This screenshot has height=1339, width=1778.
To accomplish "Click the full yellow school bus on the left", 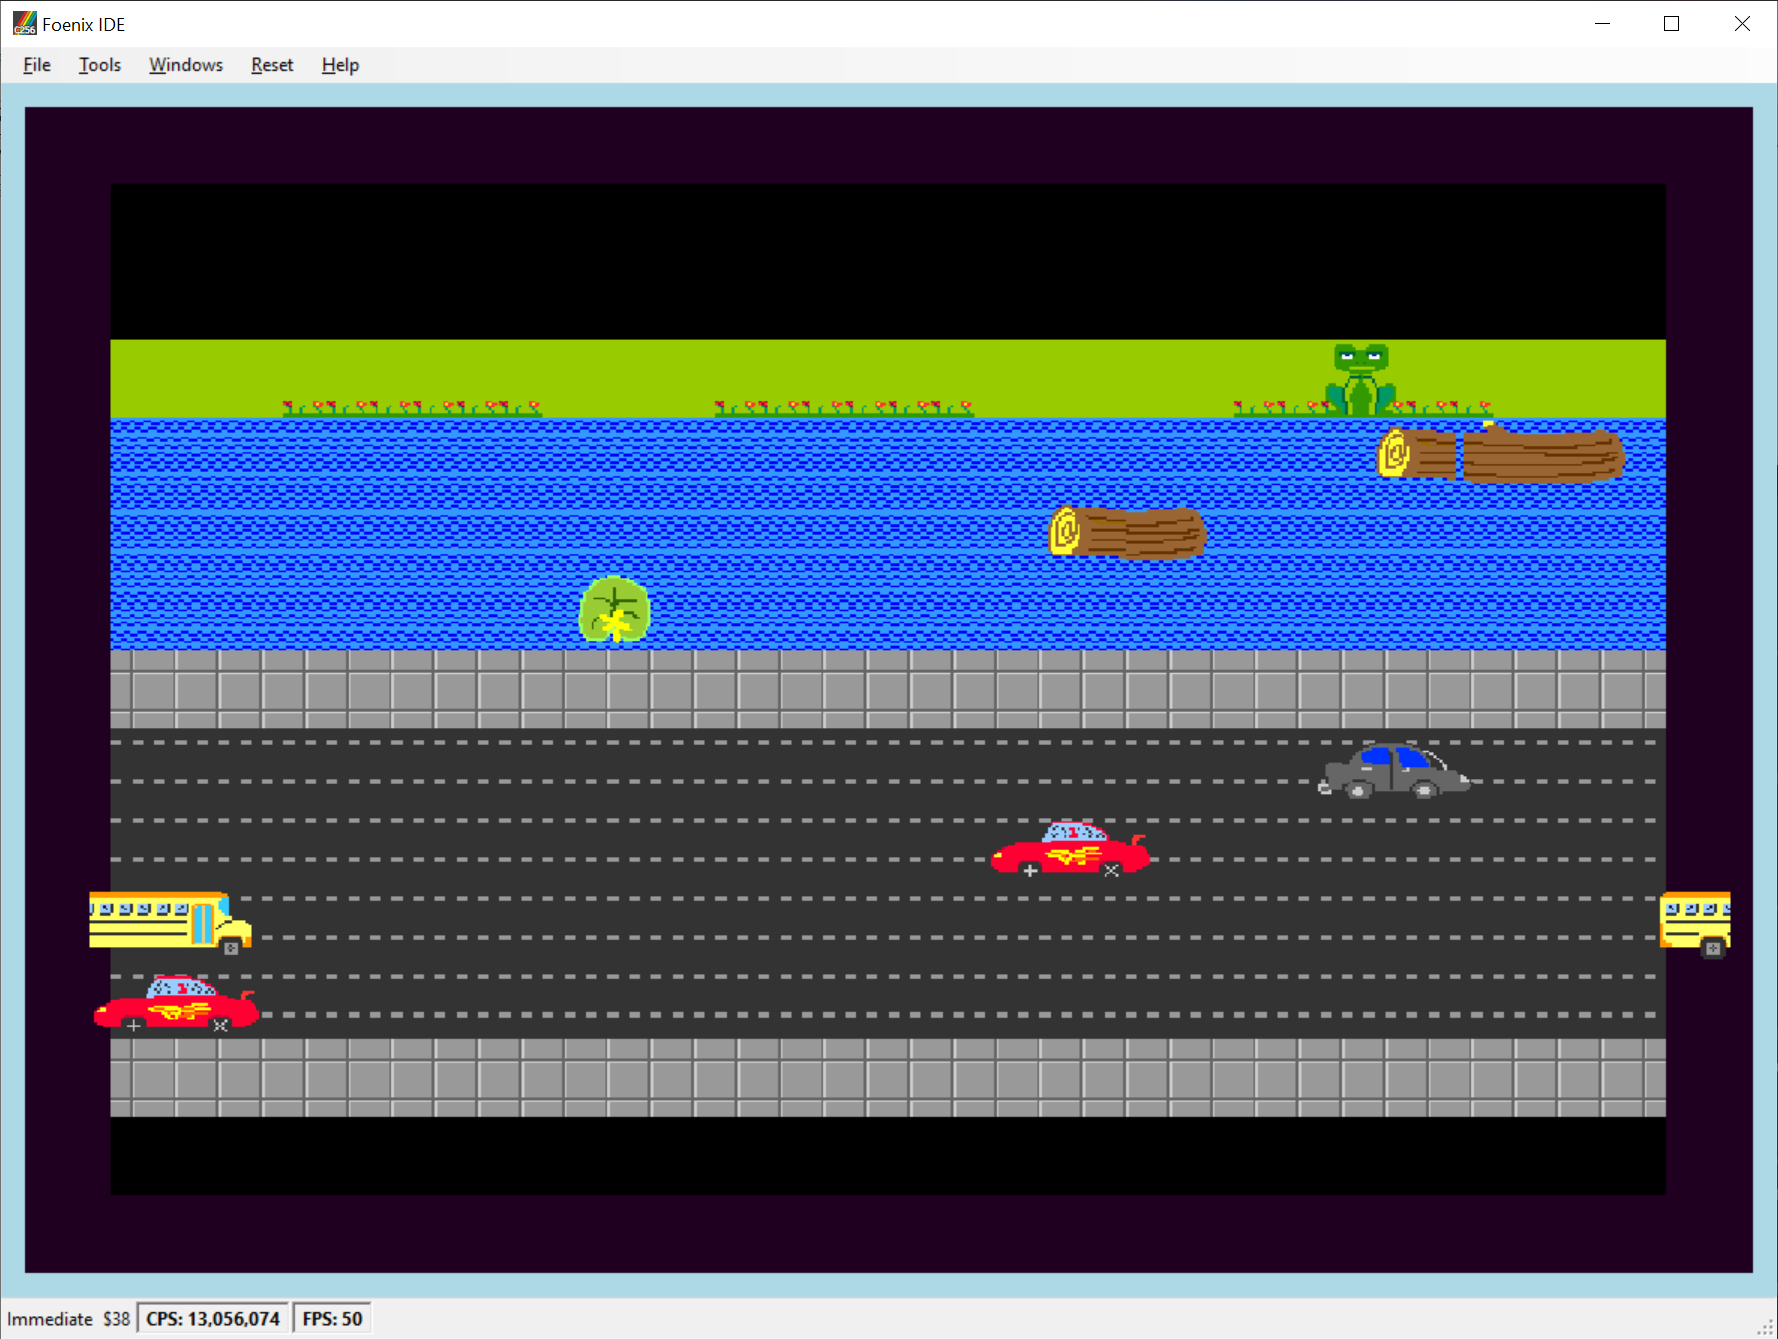I will click(170, 922).
